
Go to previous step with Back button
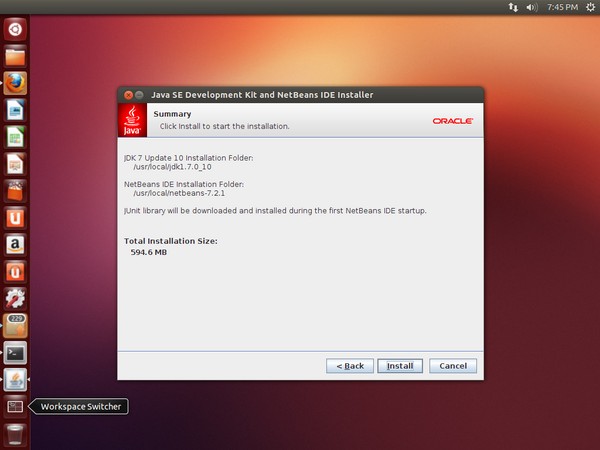pos(350,366)
